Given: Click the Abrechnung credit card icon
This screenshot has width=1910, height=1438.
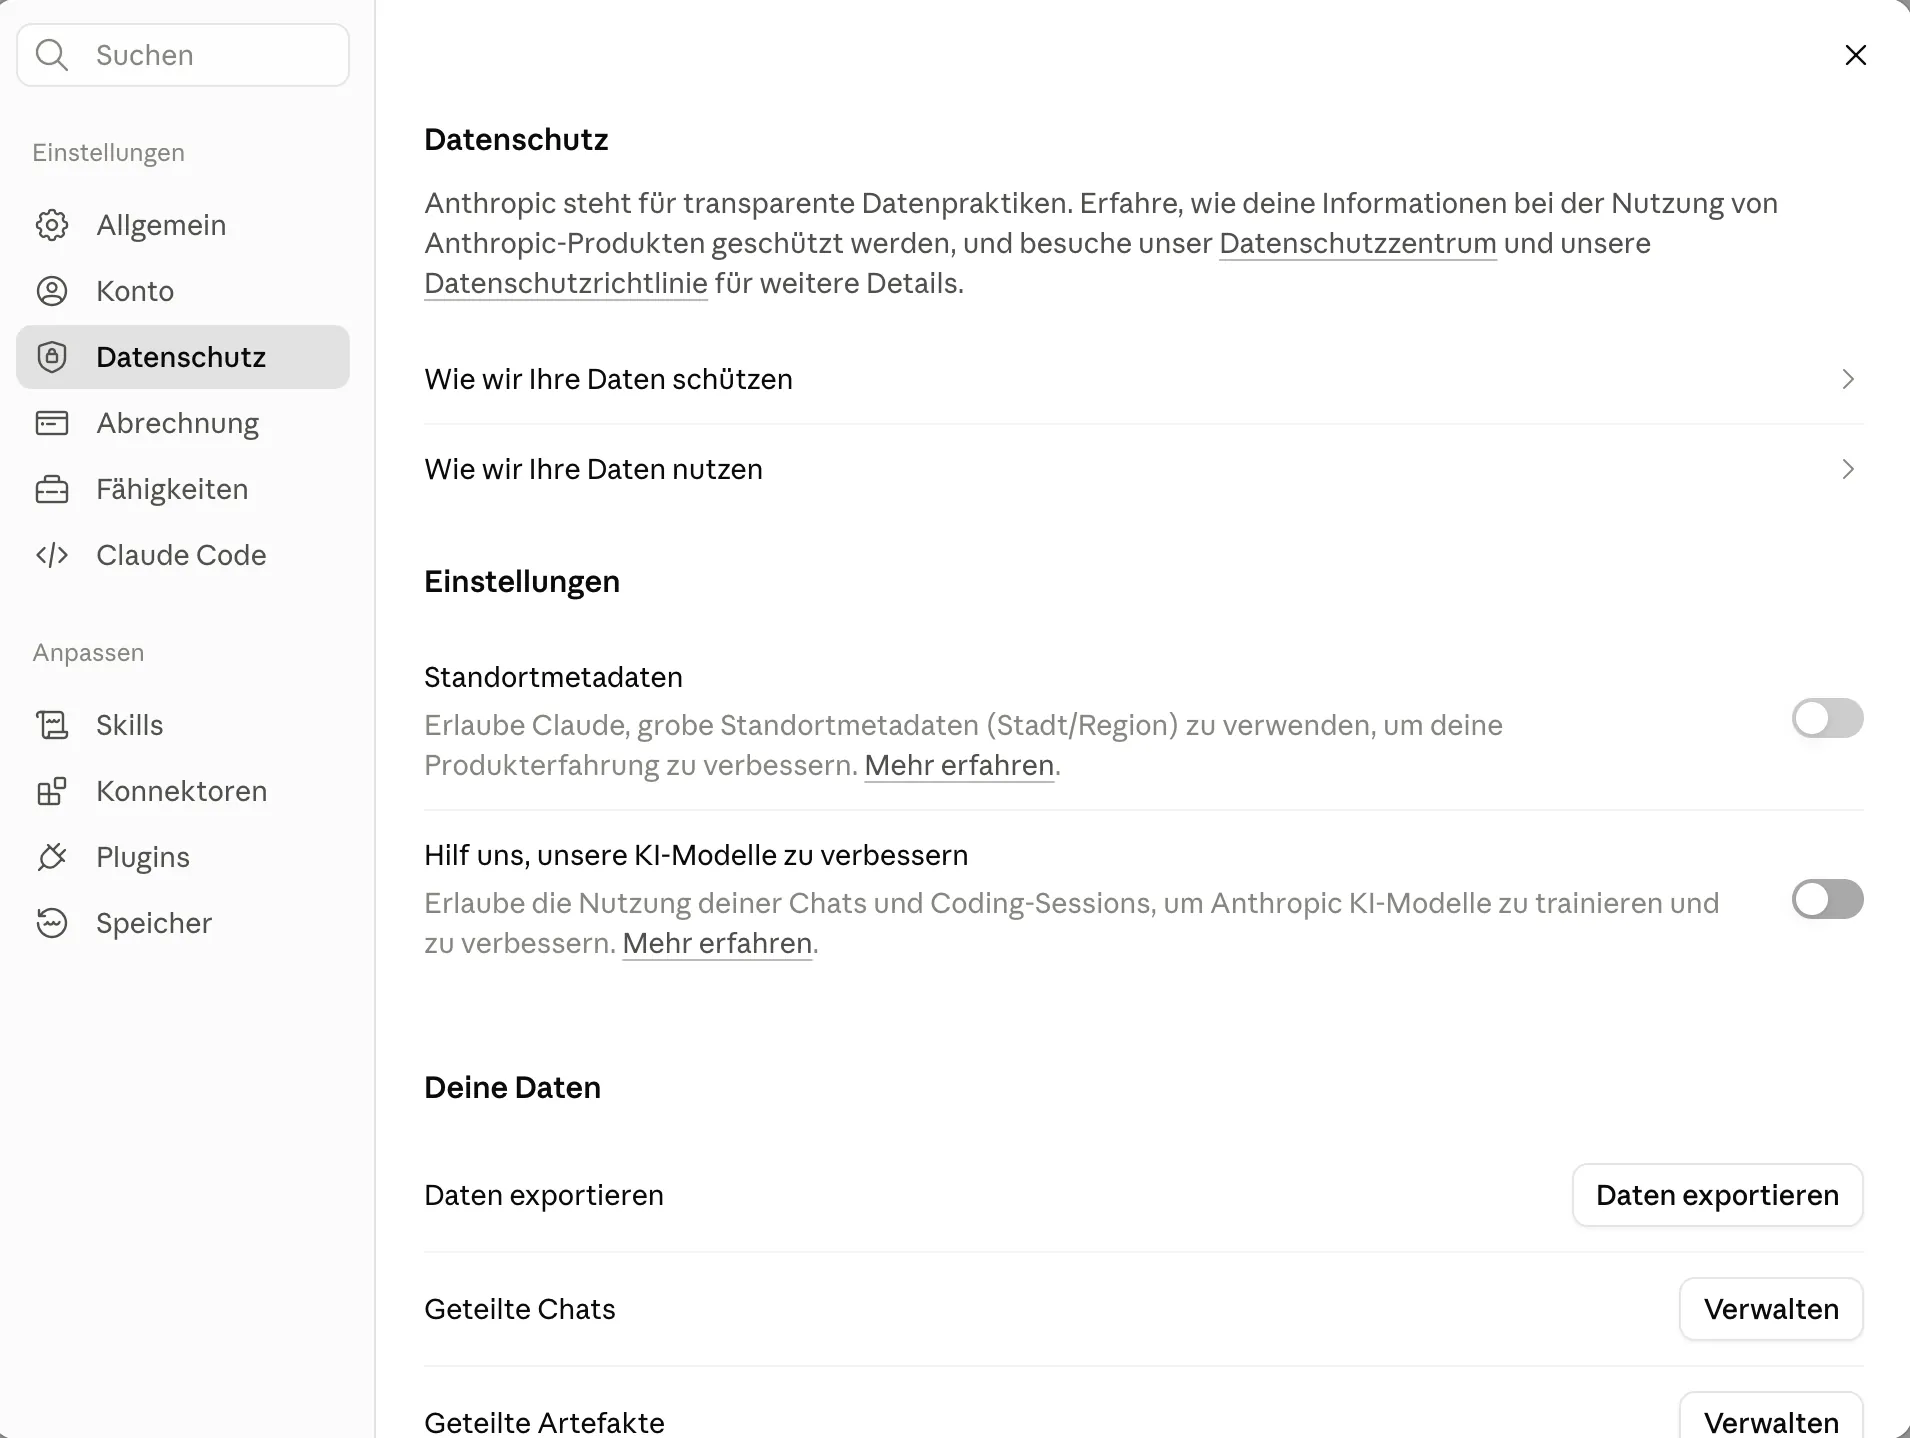Looking at the screenshot, I should point(52,423).
